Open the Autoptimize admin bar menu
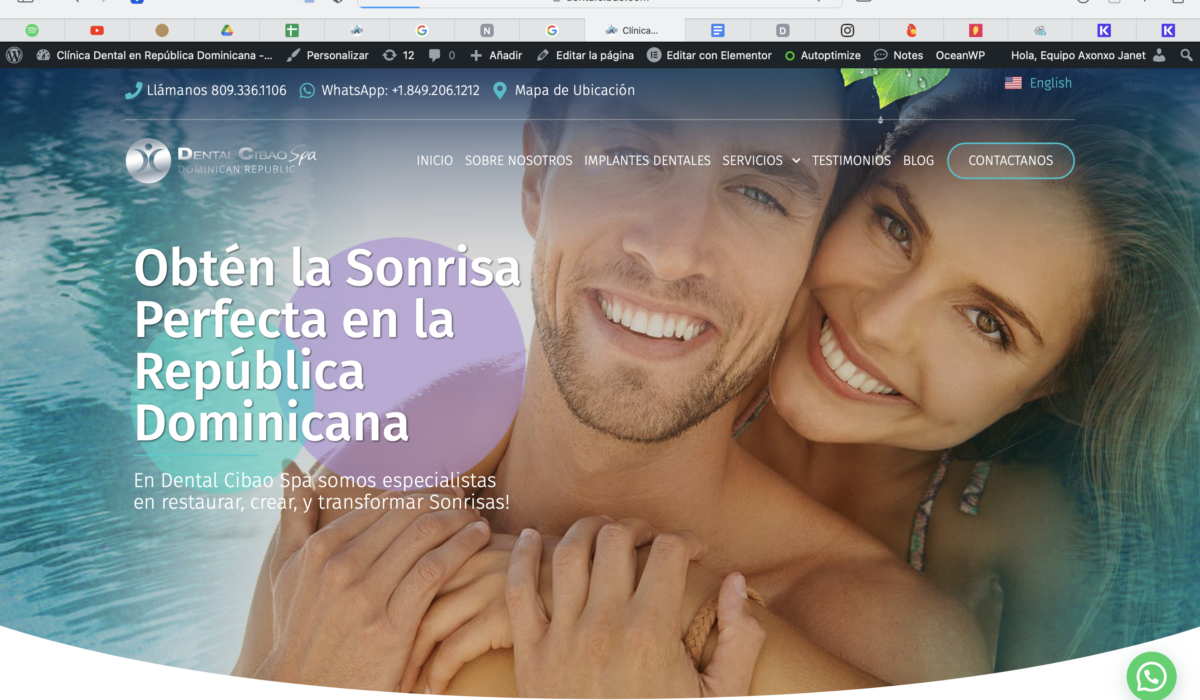This screenshot has height=700, width=1200. [x=823, y=55]
